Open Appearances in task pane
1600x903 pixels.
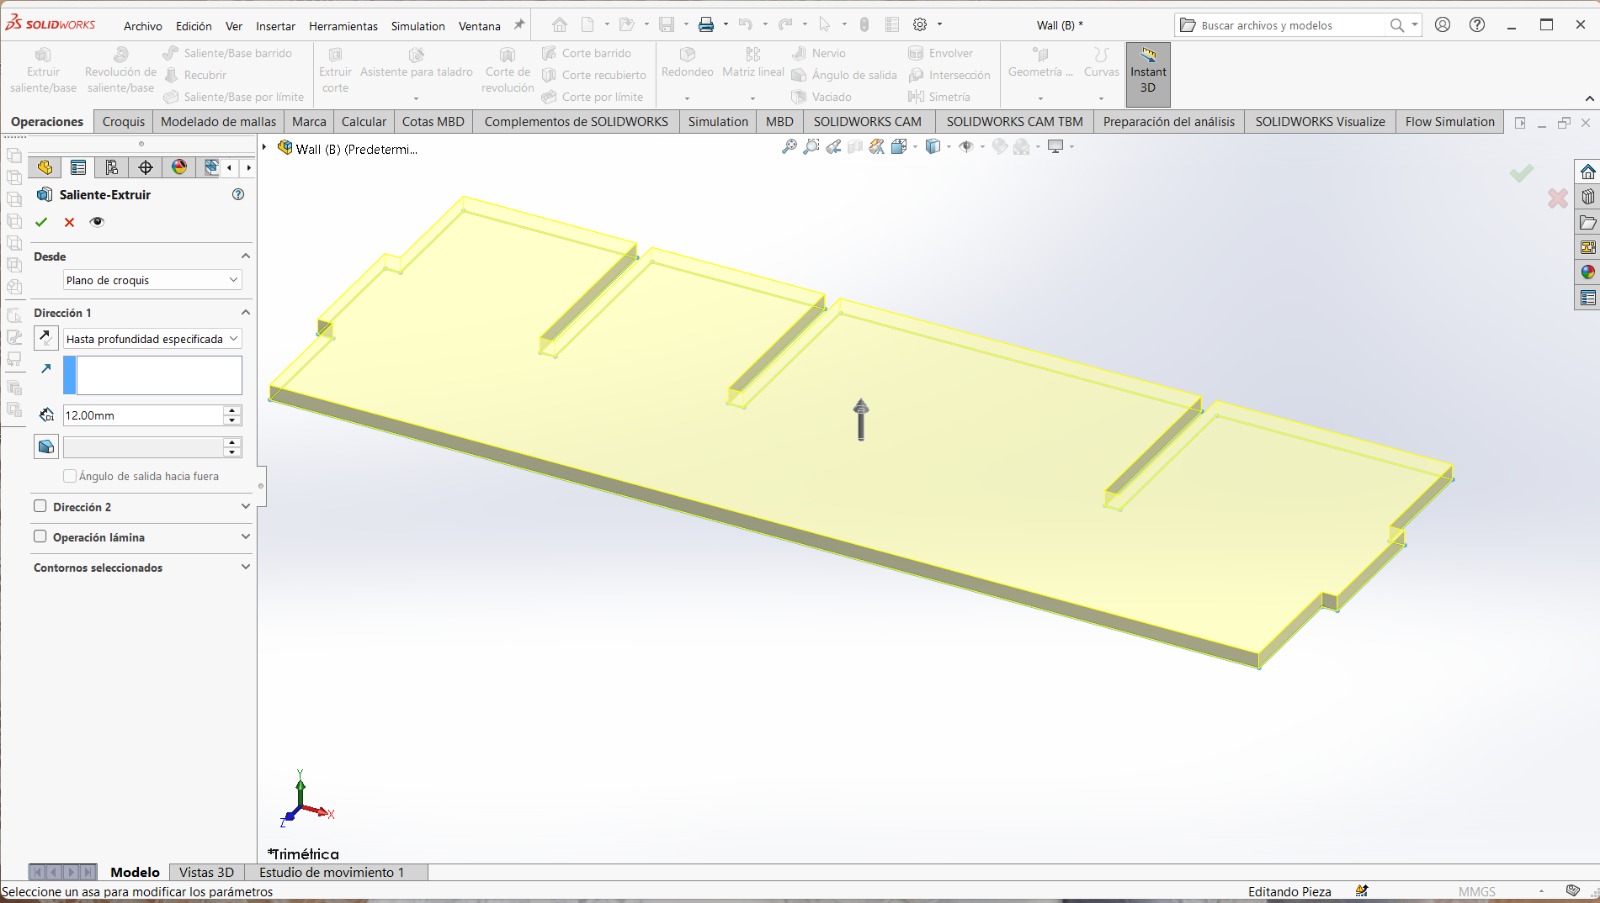click(x=1588, y=272)
